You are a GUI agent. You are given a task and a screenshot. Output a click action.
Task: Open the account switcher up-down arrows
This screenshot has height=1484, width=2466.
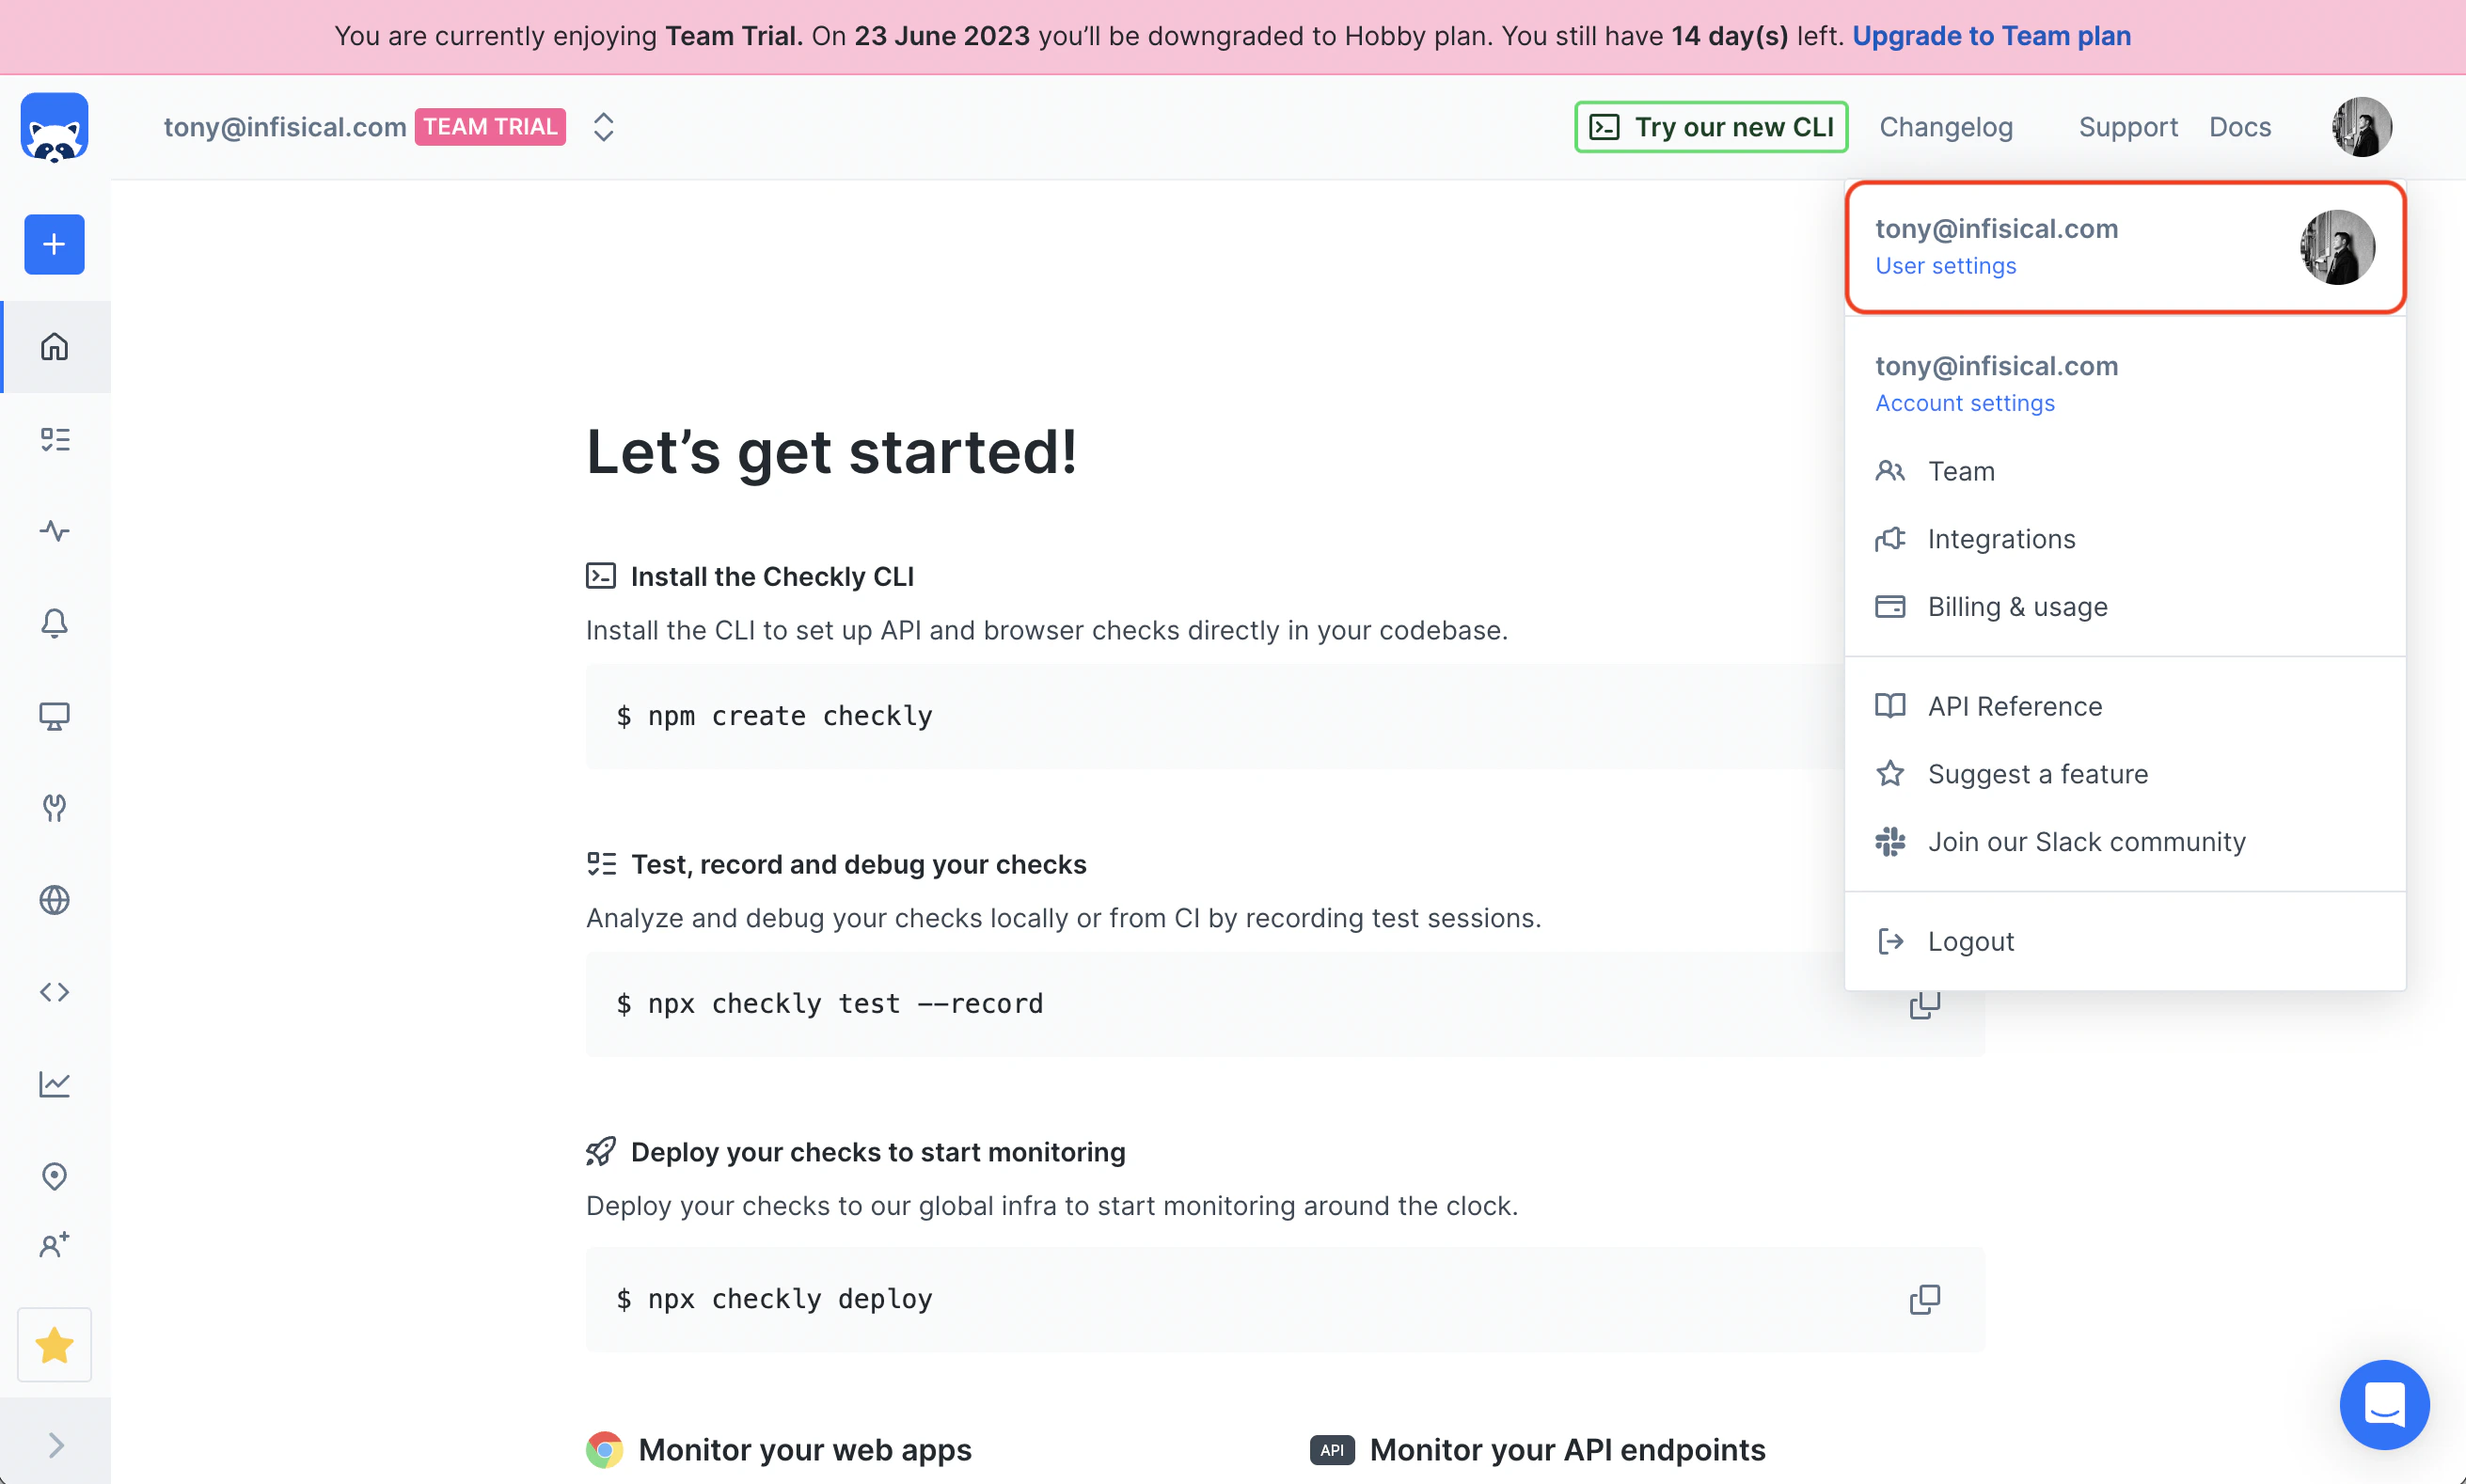point(603,127)
